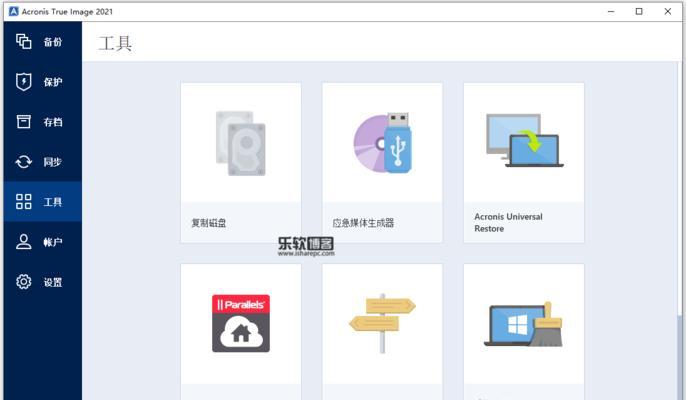Maximize the Acronis True Image window

point(639,11)
